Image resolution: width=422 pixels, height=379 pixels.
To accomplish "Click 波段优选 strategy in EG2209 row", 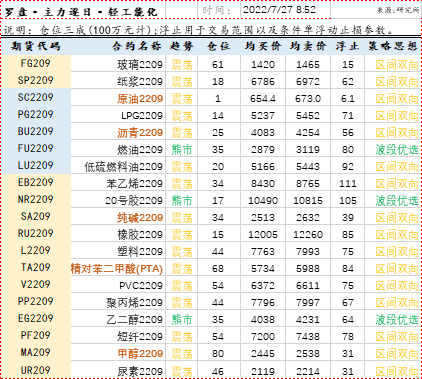I will pos(397,320).
